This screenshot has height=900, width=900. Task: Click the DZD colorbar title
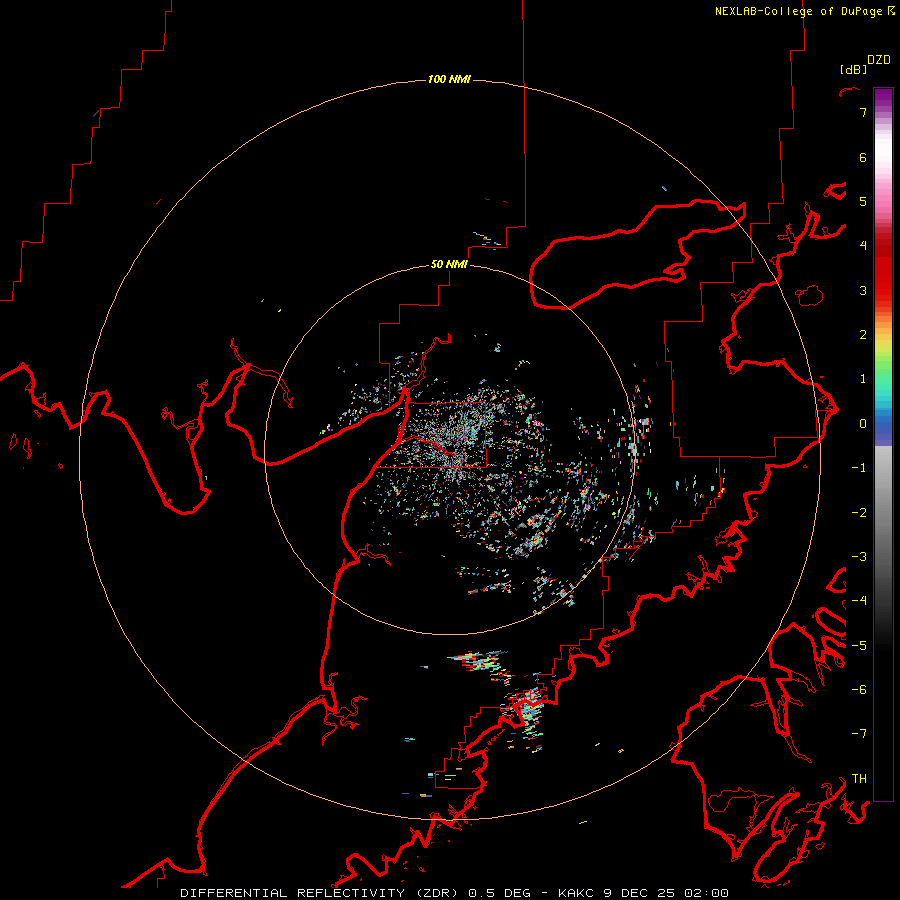tap(878, 60)
